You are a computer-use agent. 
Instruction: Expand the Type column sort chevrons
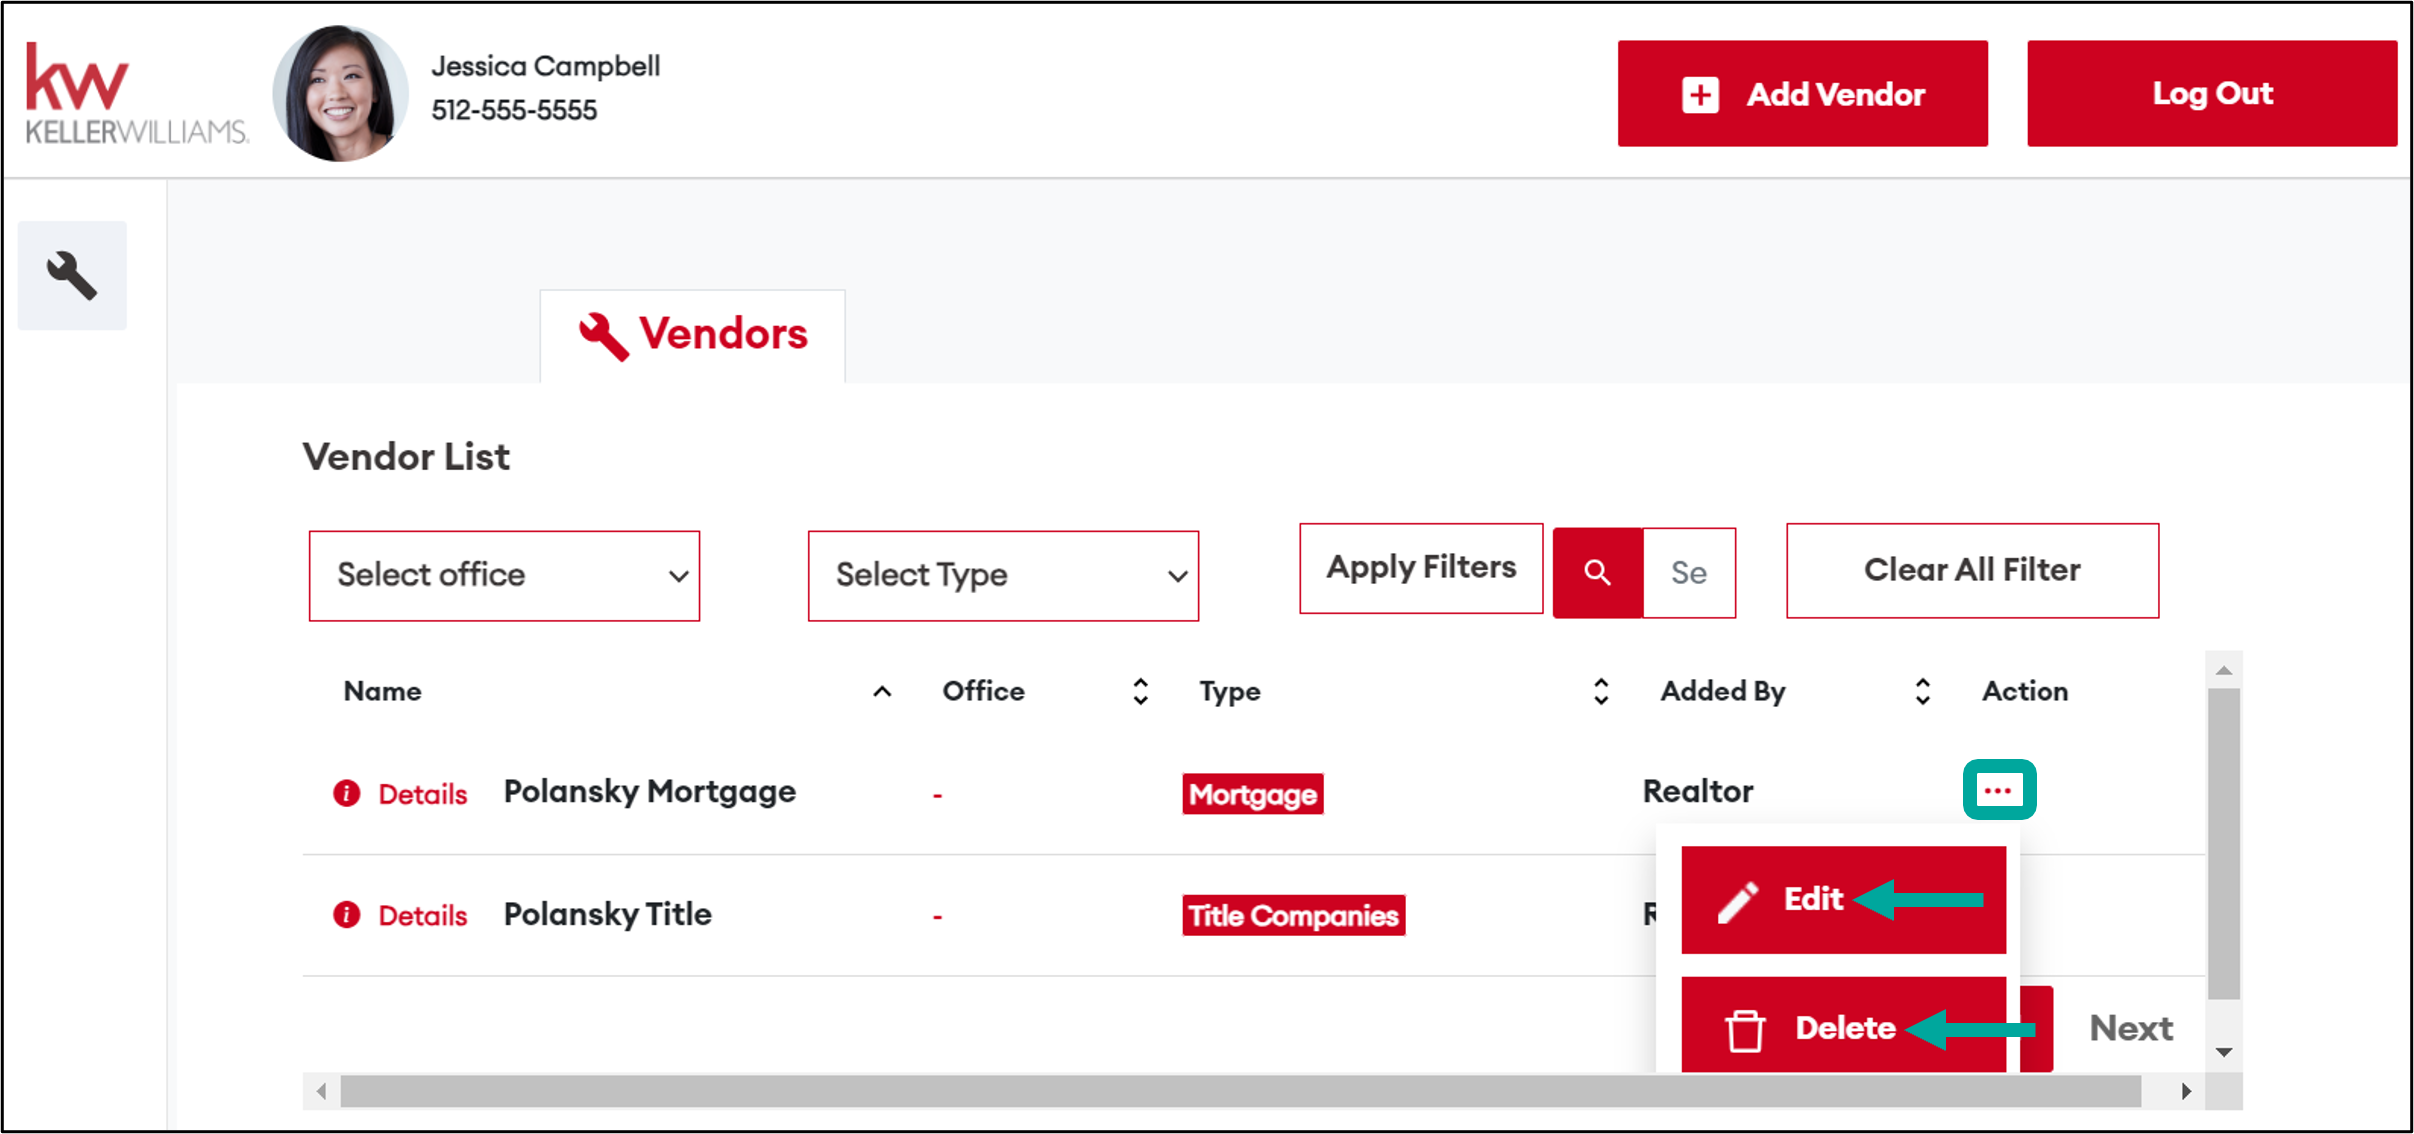point(1599,691)
